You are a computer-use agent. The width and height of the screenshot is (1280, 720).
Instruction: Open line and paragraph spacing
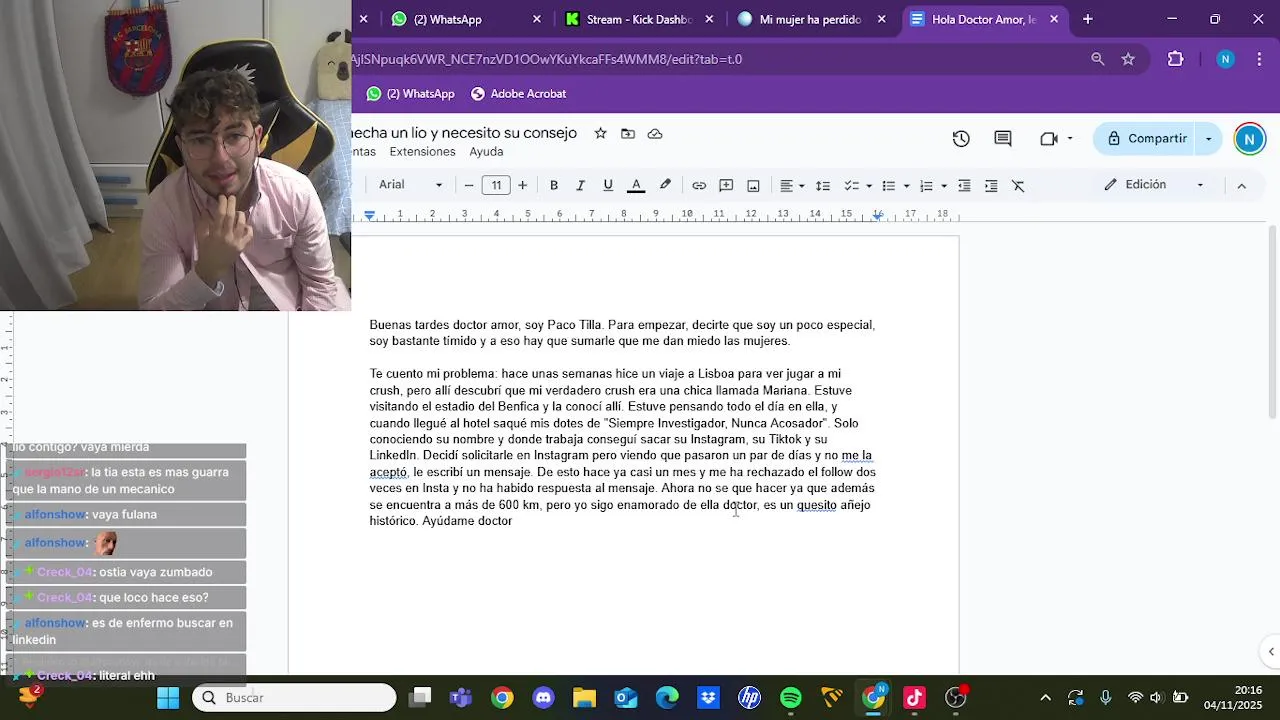822,185
